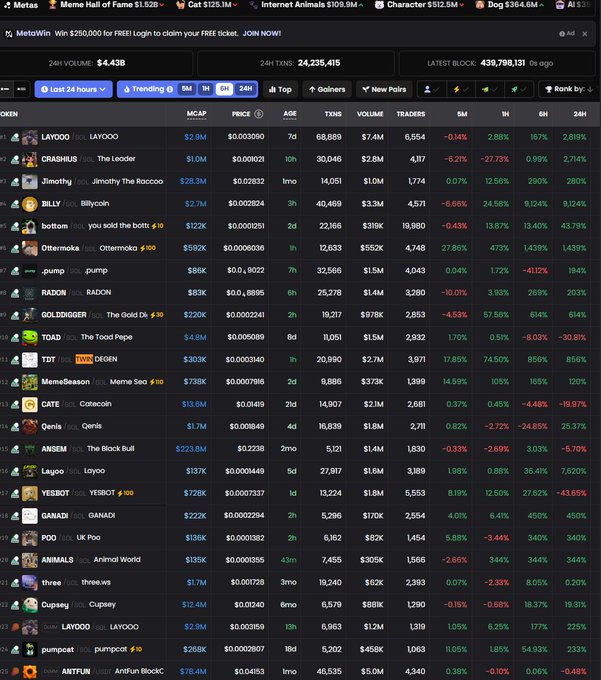The width and height of the screenshot is (601, 680).
Task: Click the pill icon beside ANSEM token
Action: click(x=15, y=449)
